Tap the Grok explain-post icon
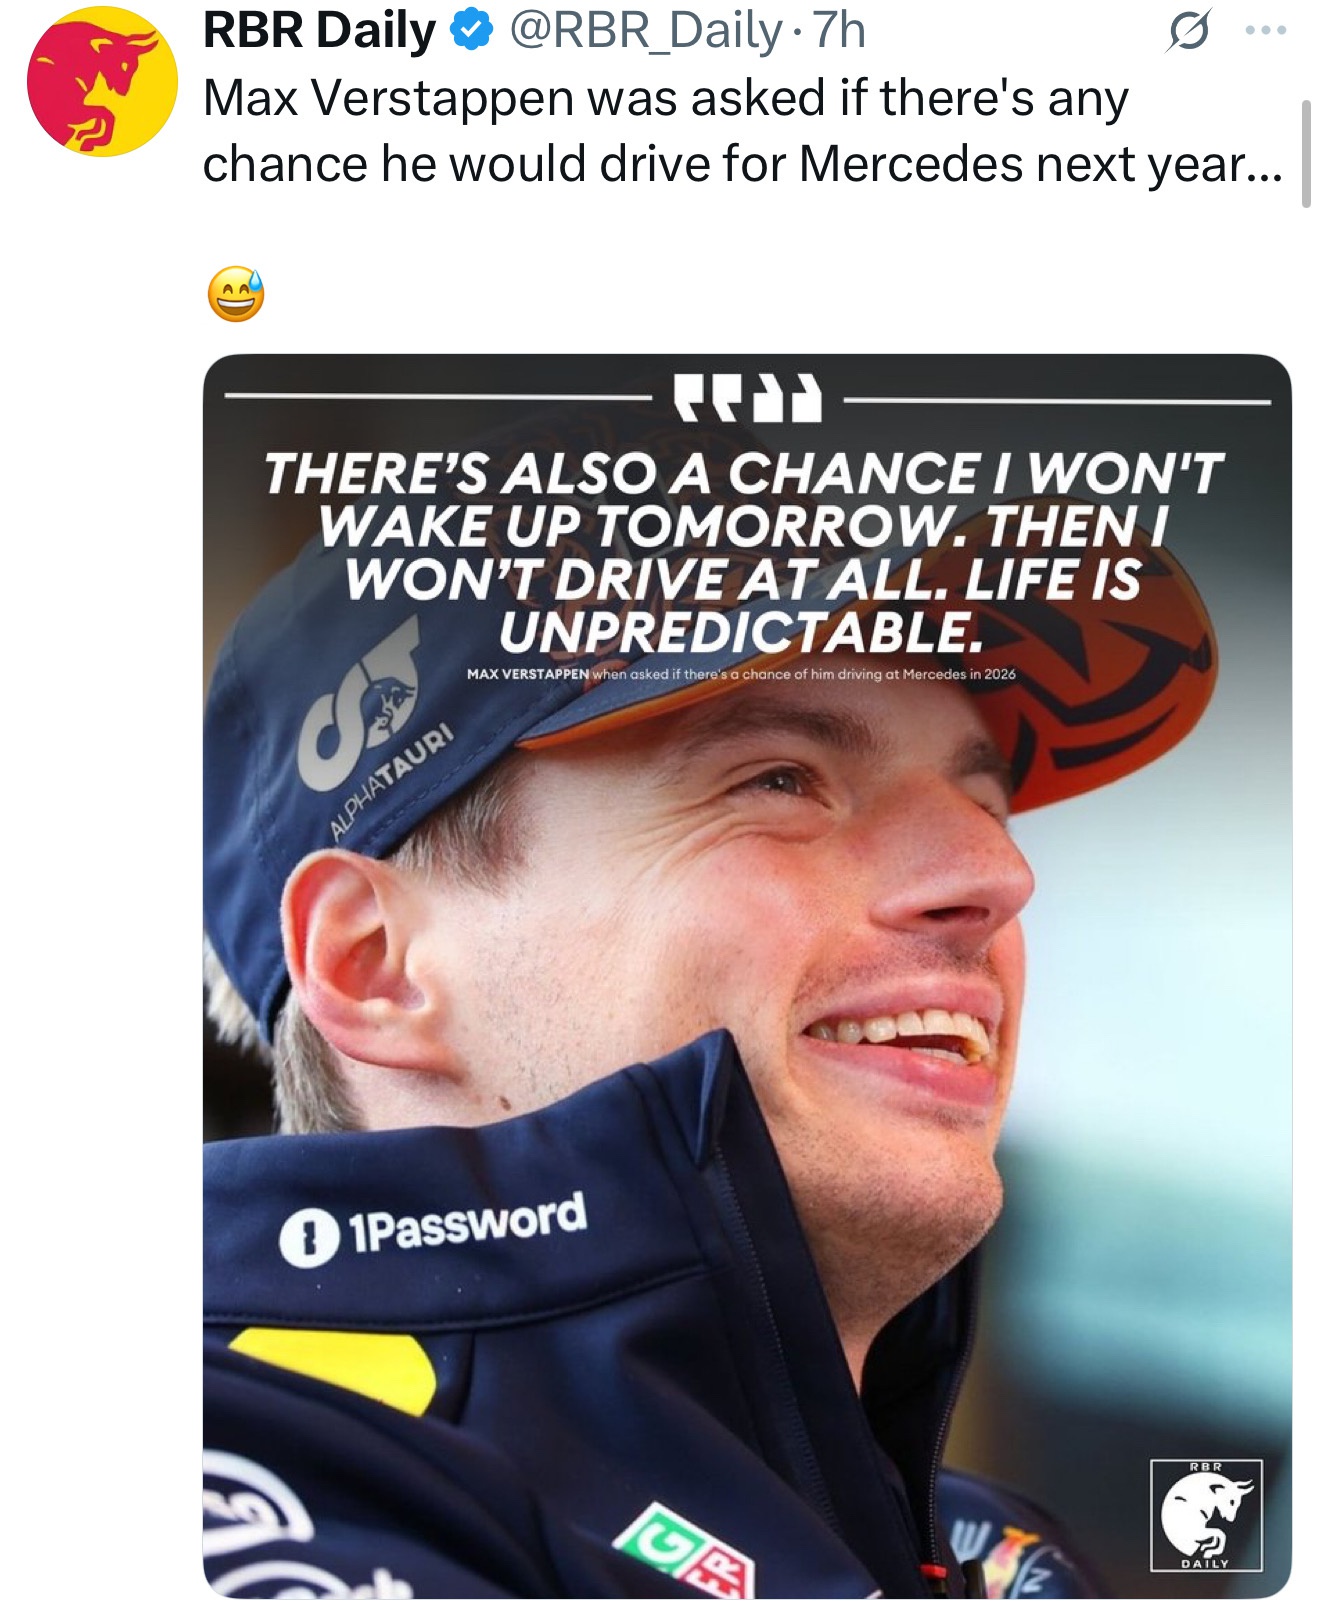 pos(1188,33)
